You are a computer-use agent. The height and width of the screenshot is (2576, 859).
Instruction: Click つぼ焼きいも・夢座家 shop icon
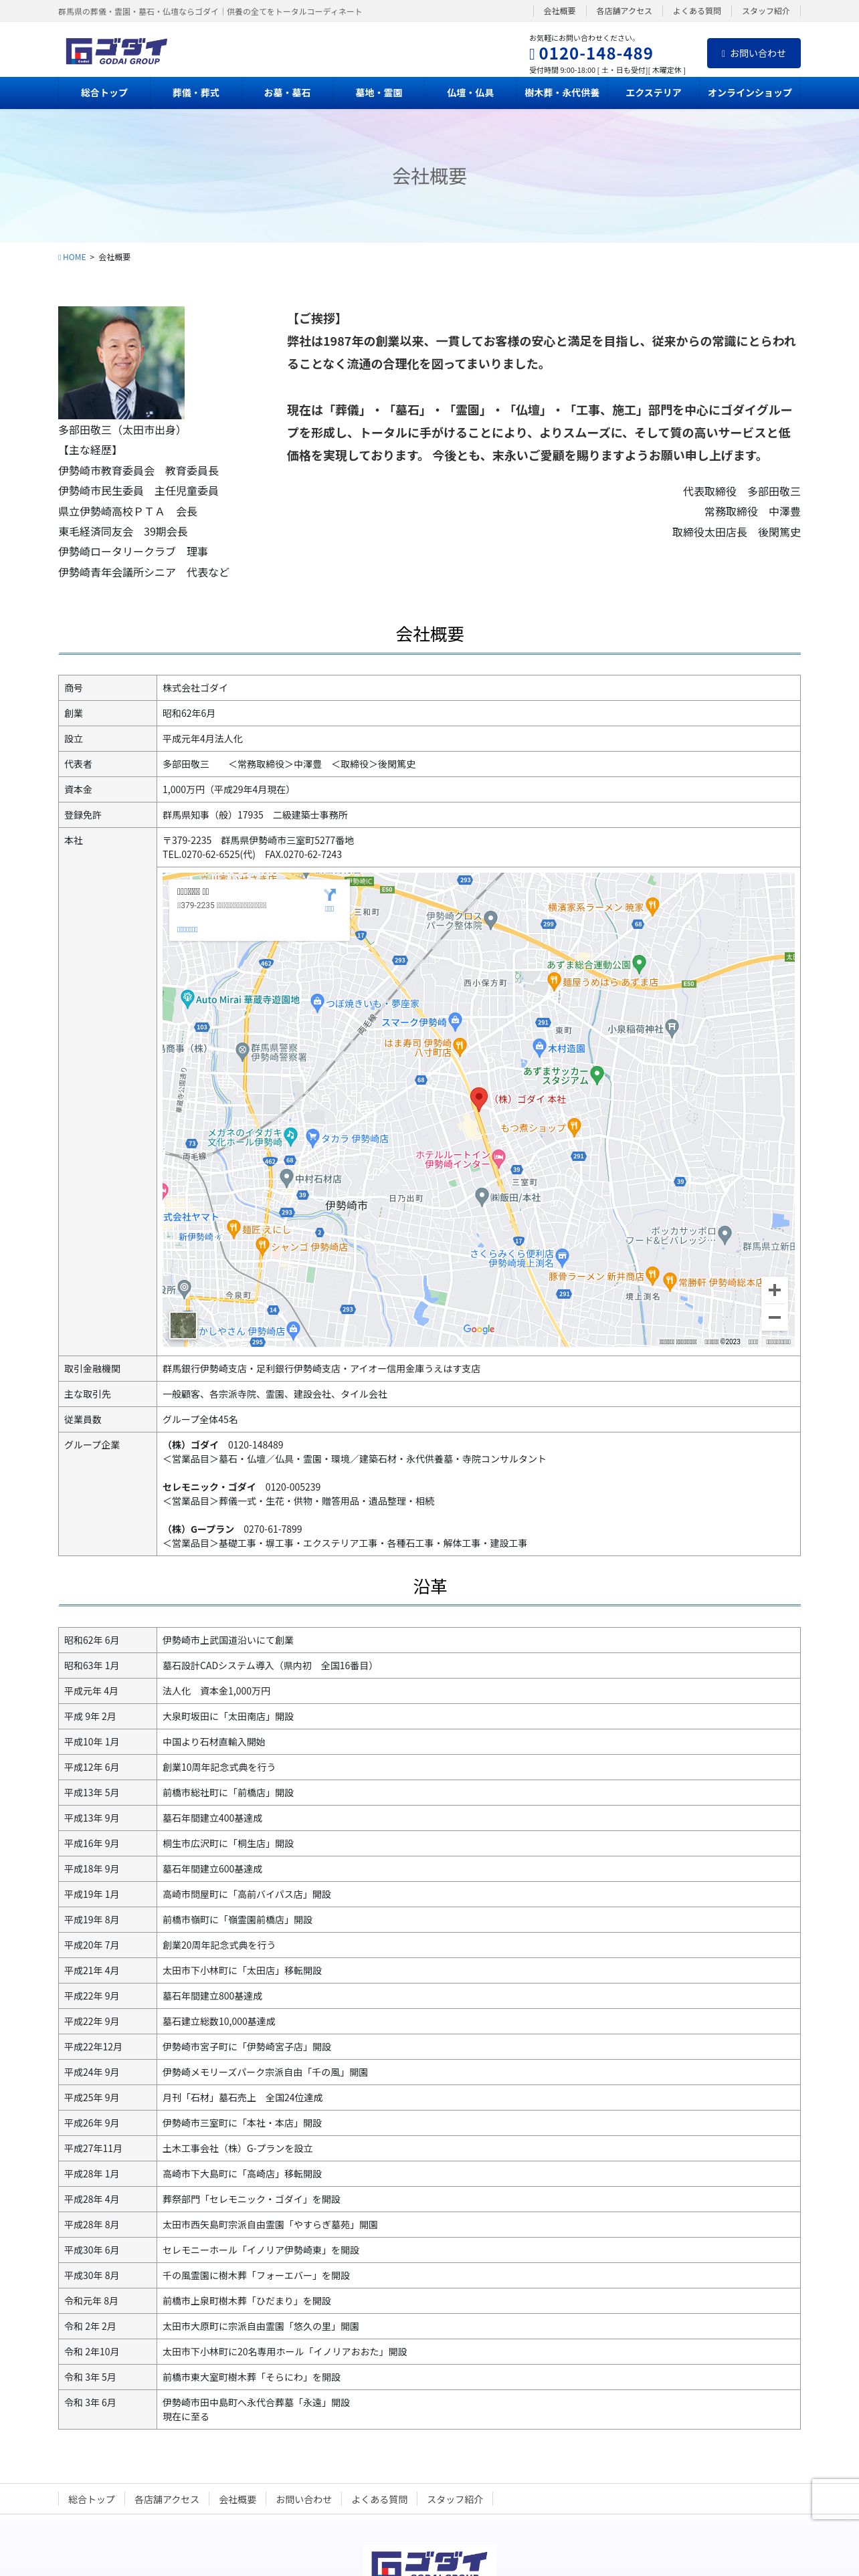[x=317, y=1002]
